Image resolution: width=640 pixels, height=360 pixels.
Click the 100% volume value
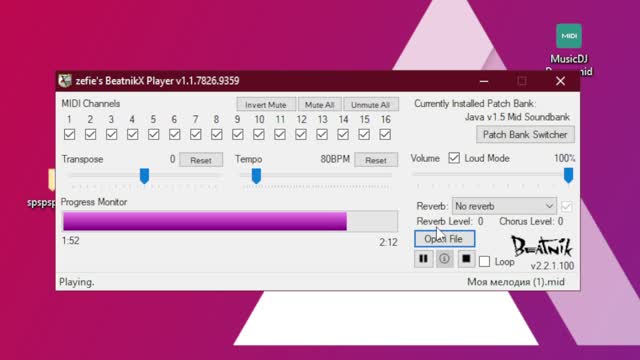click(x=564, y=158)
